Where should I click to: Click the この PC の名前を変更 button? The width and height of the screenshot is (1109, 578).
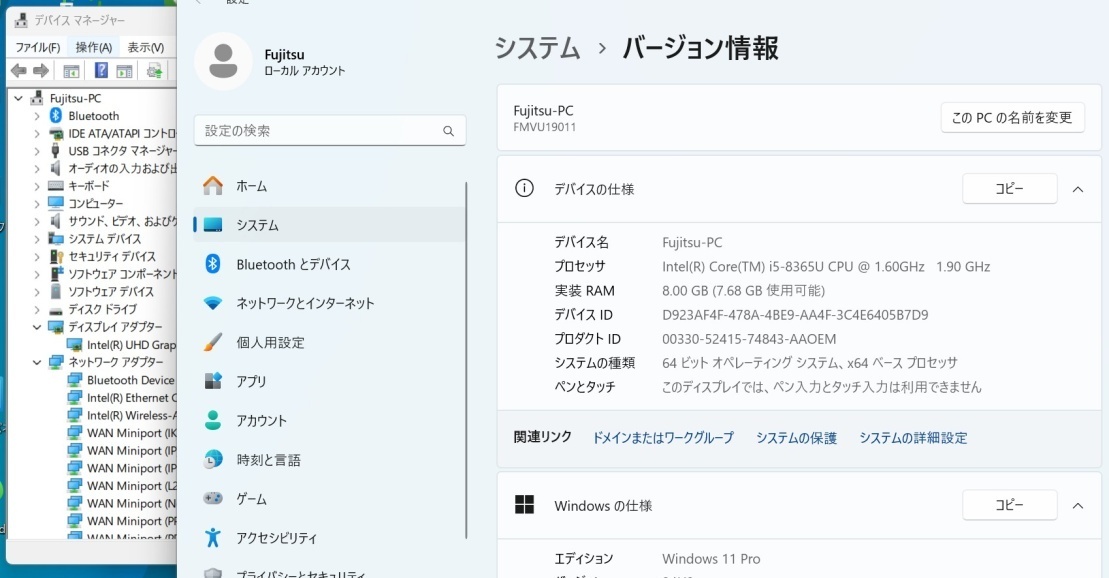click(x=1012, y=117)
